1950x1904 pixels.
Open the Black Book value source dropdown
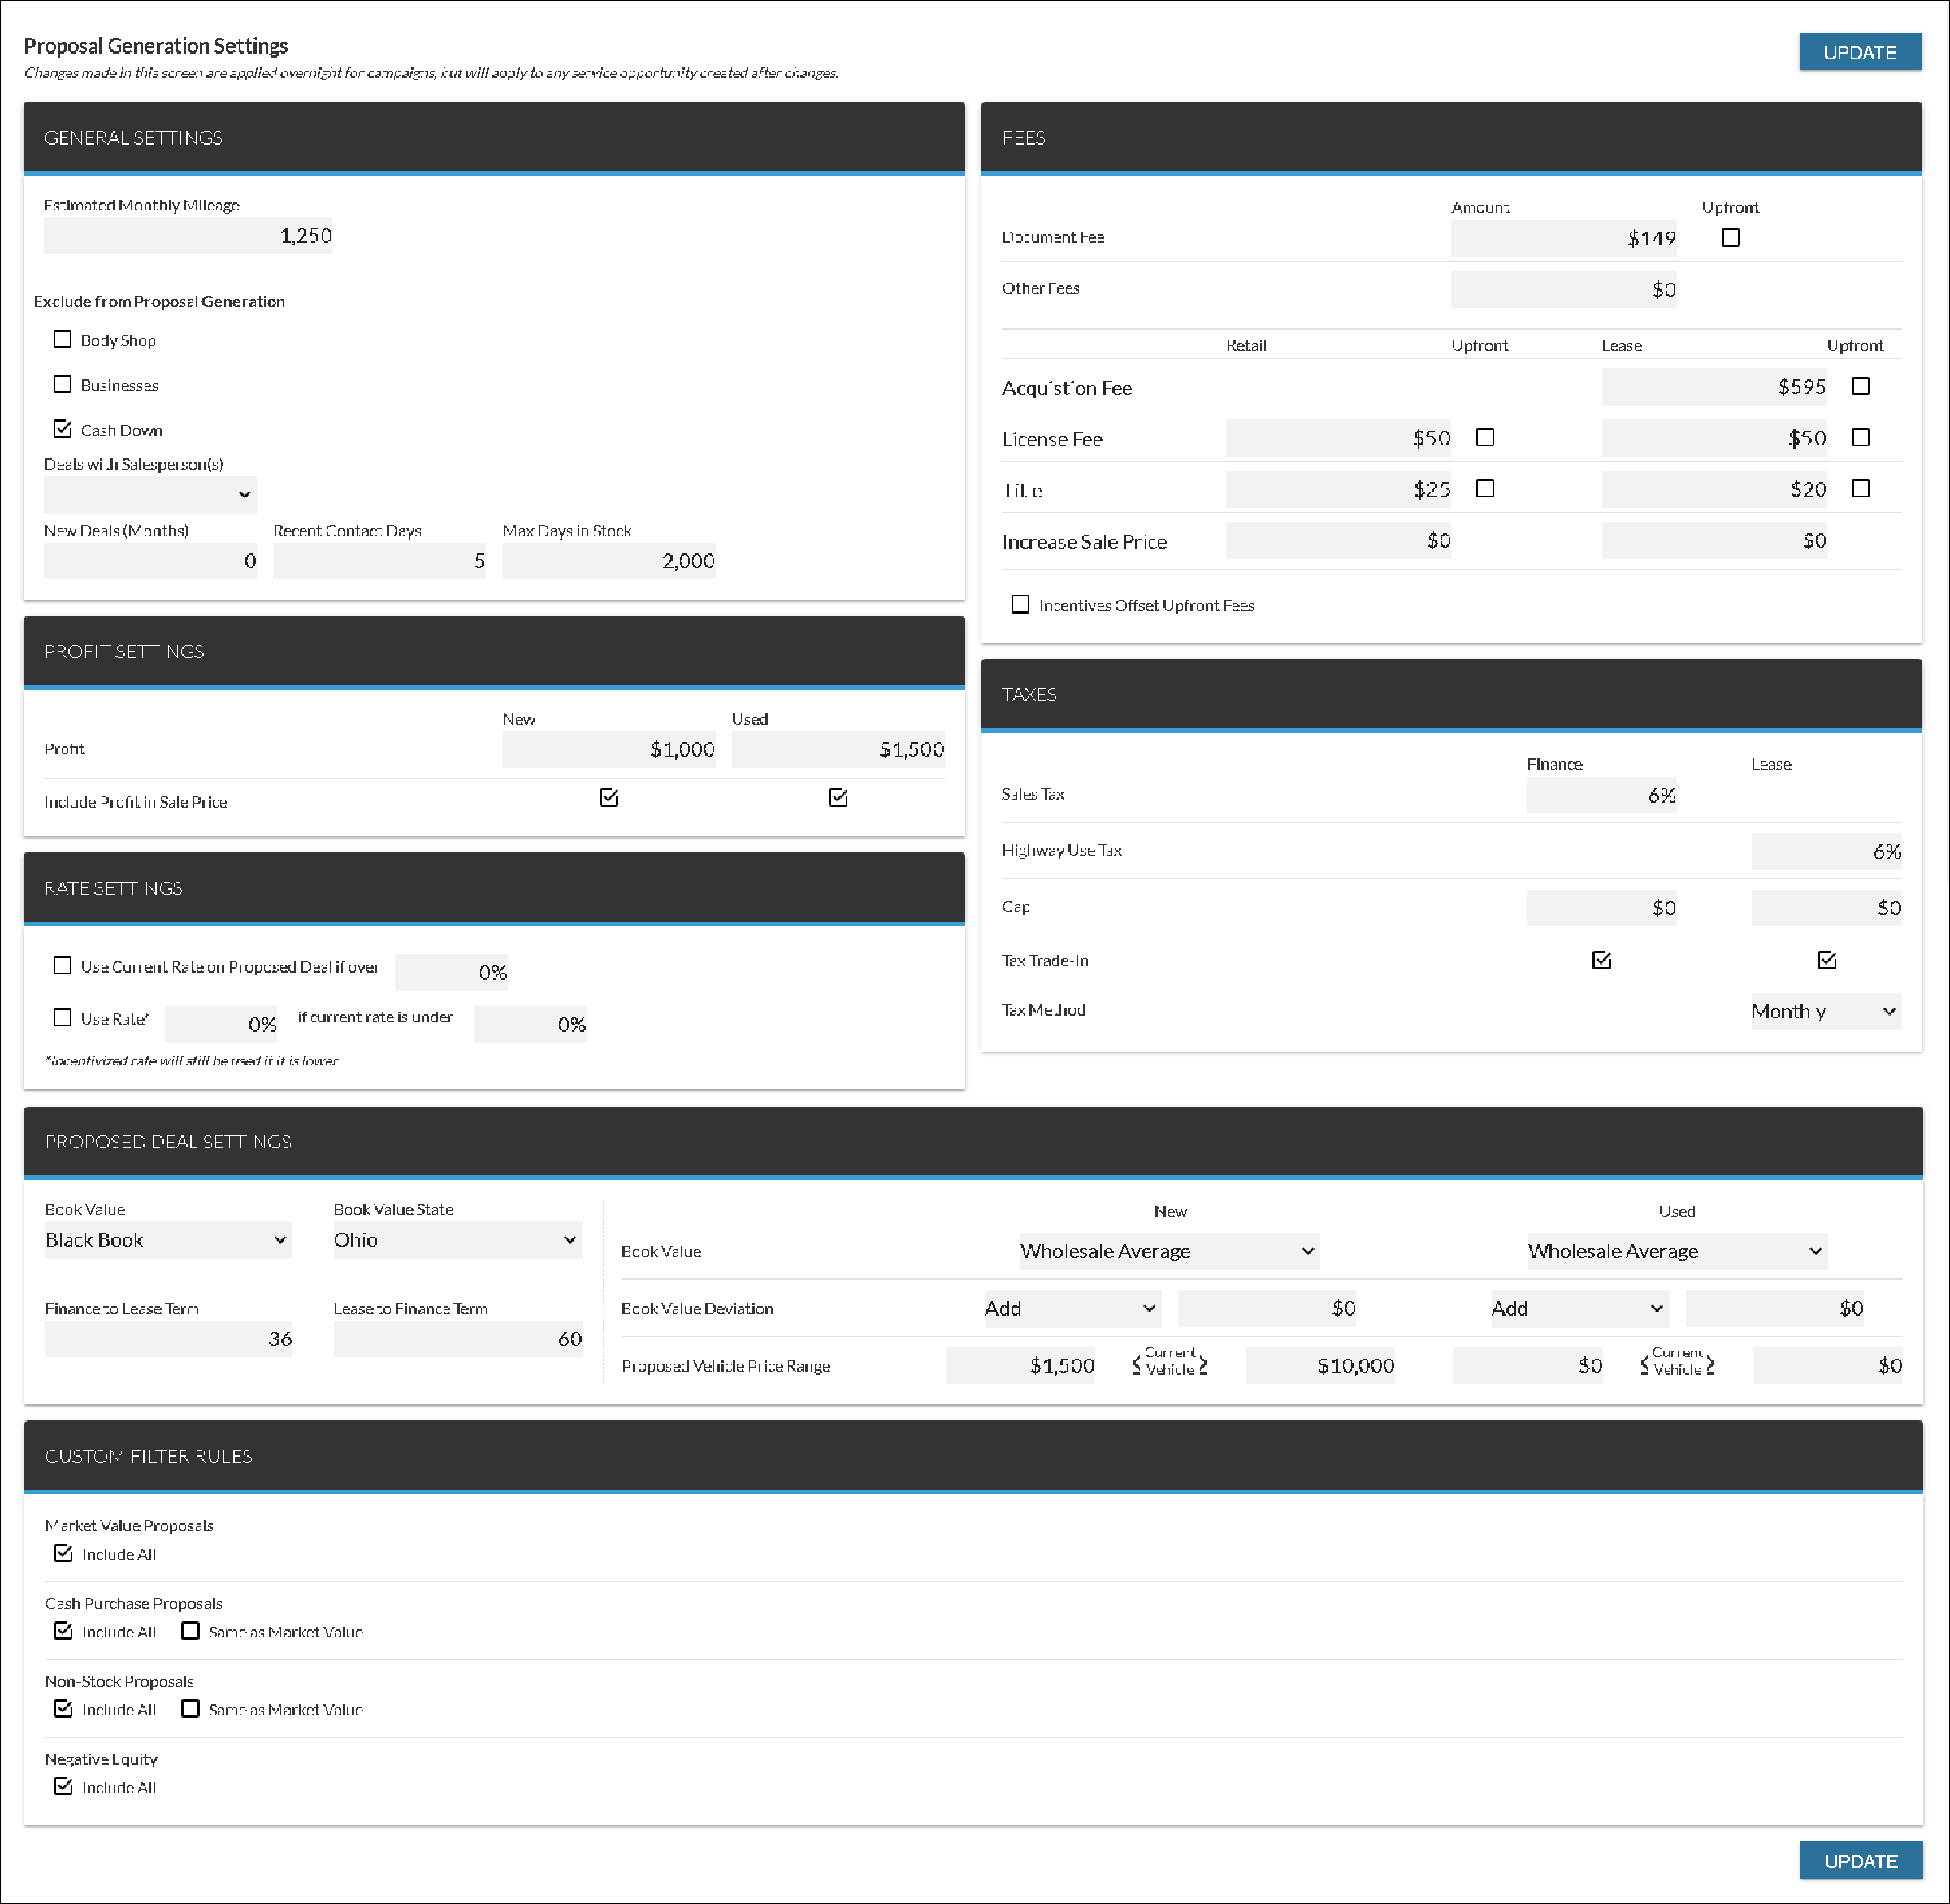click(x=167, y=1240)
